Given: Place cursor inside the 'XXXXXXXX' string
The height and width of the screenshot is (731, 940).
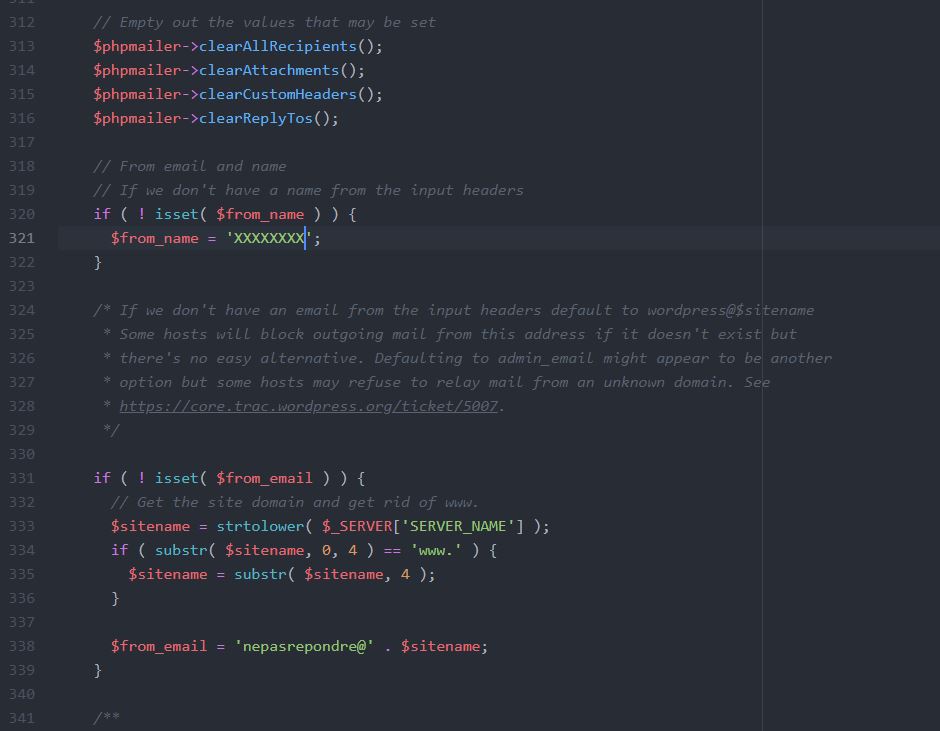Looking at the screenshot, I should pyautogui.click(x=265, y=238).
